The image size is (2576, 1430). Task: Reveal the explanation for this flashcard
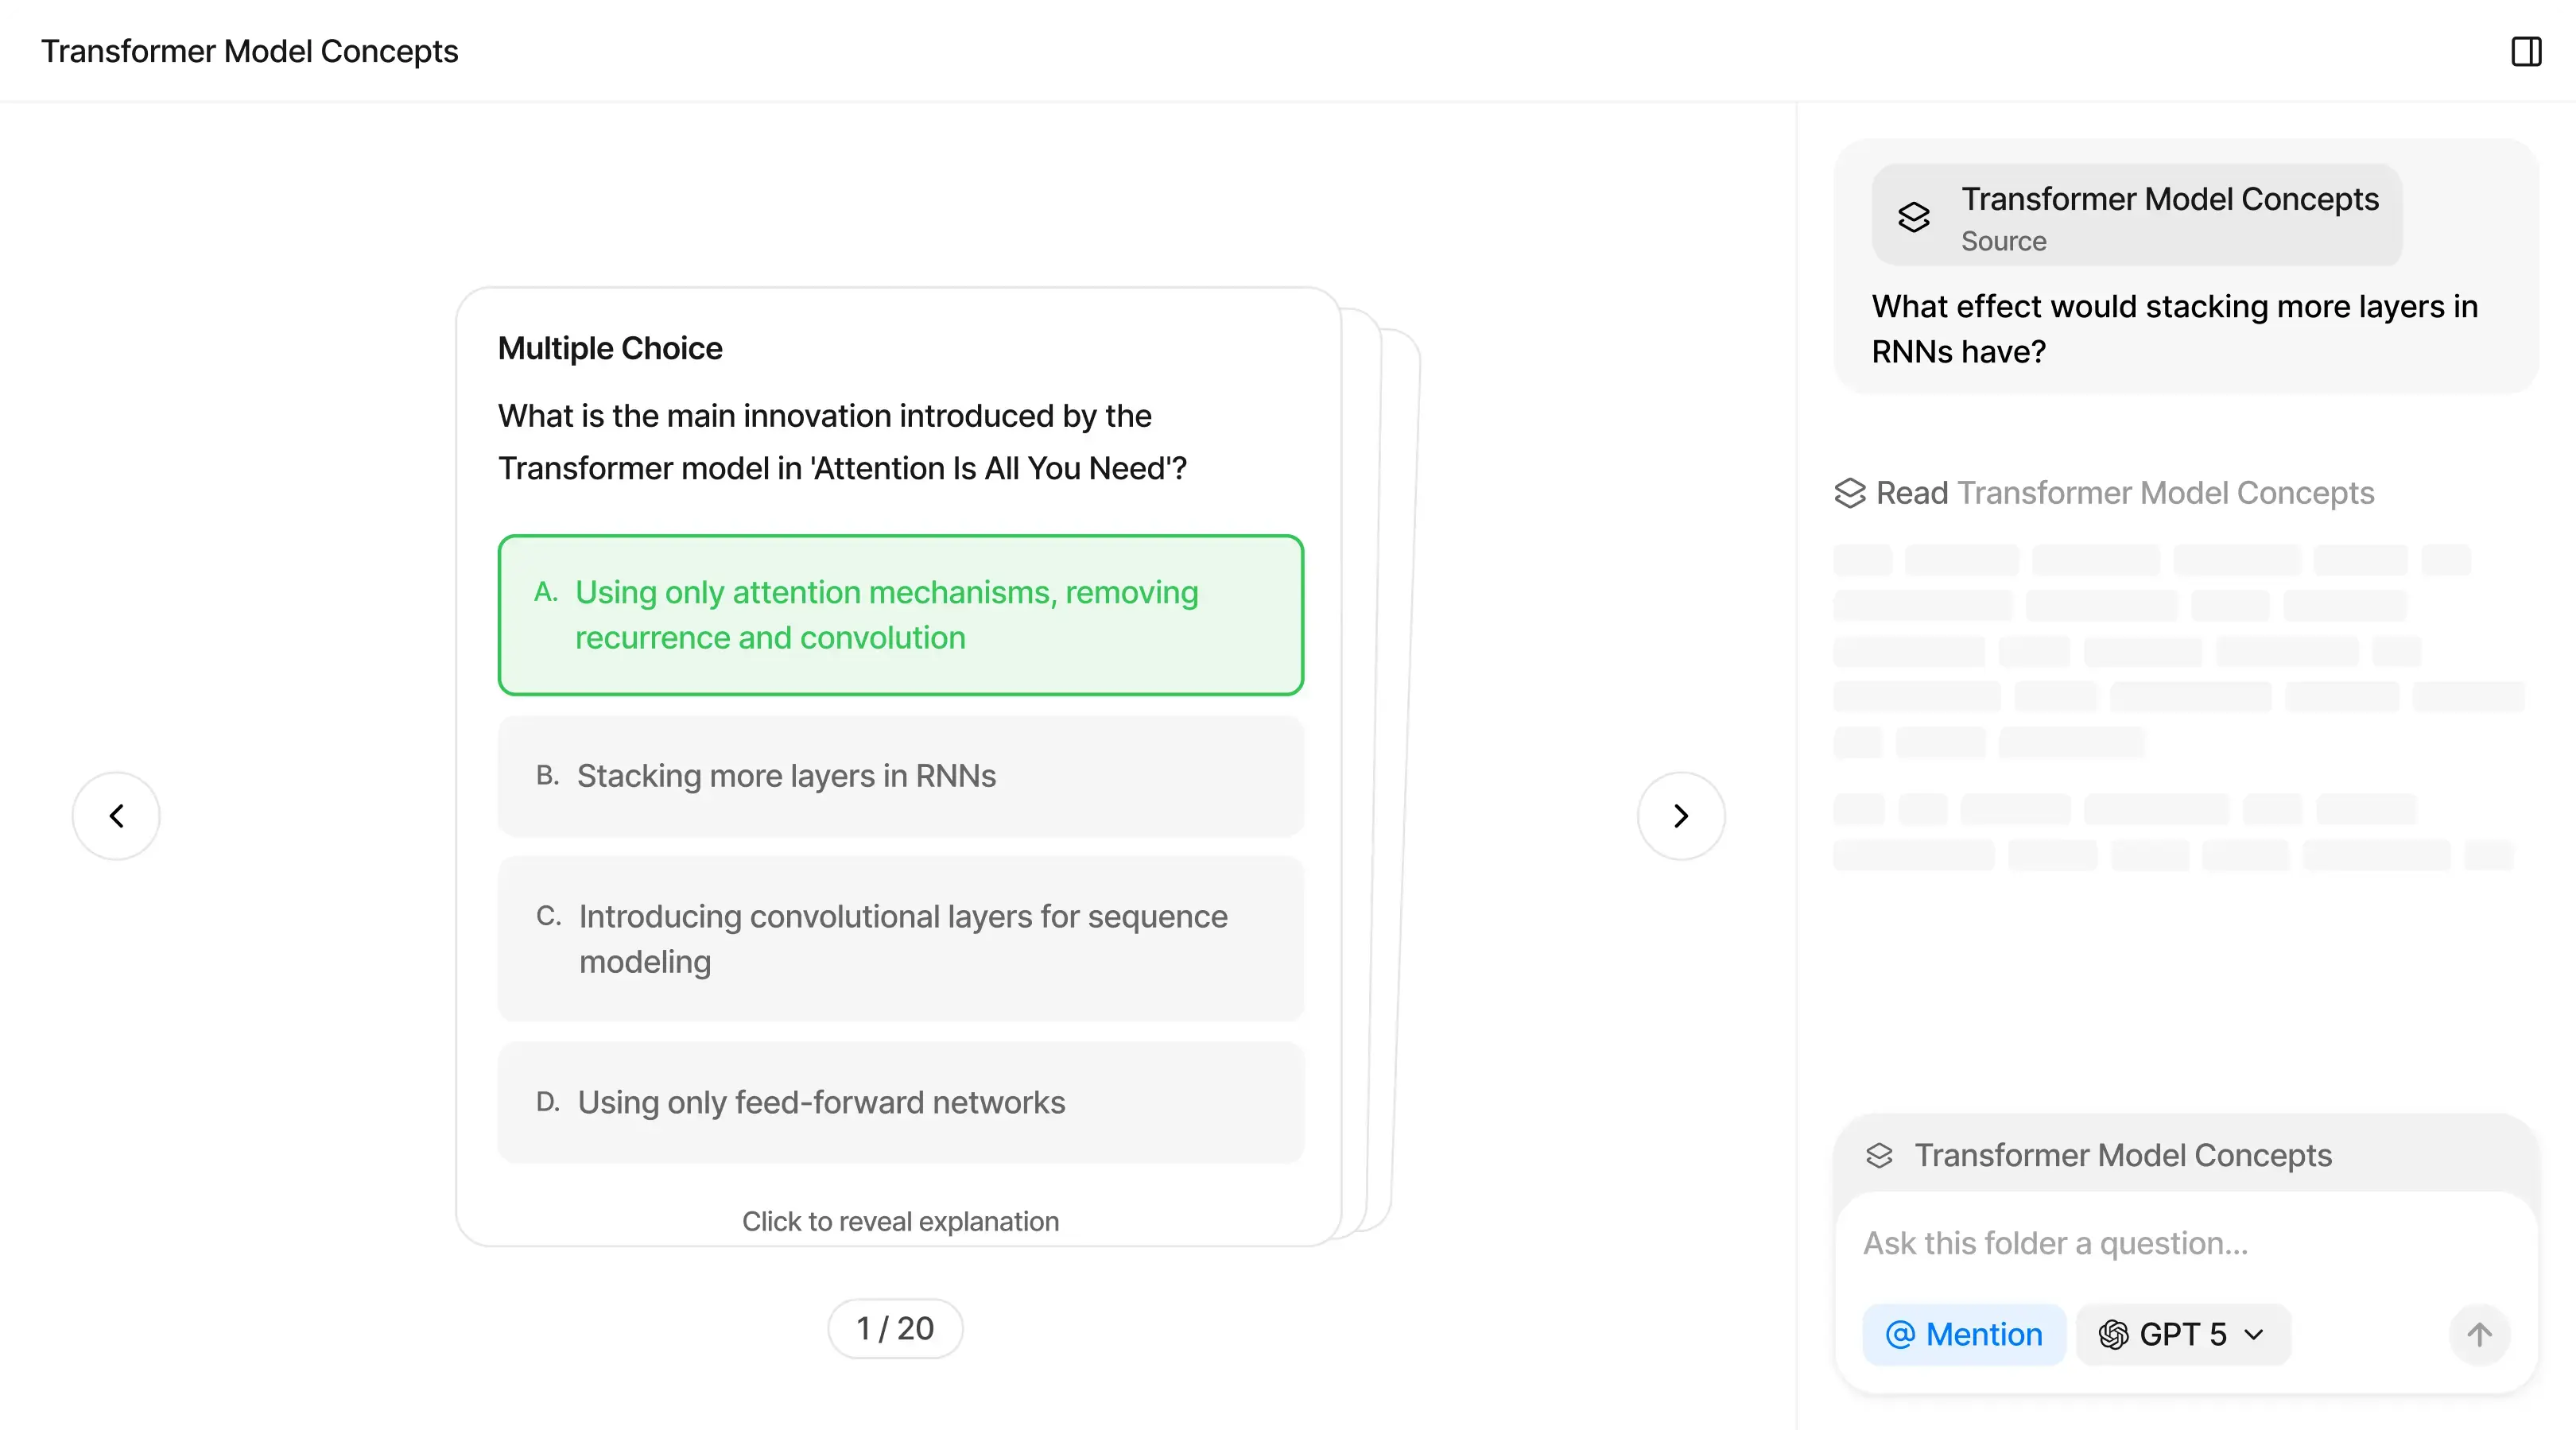(x=899, y=1221)
